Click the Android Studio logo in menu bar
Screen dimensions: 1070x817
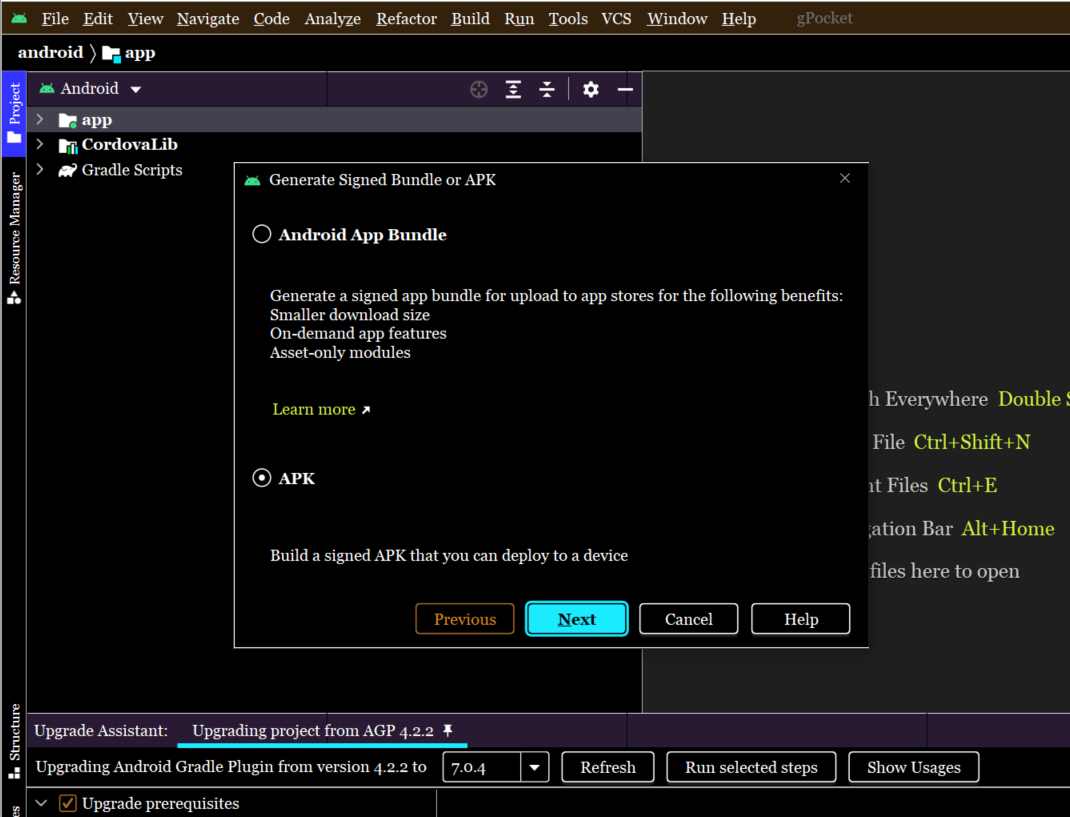click(19, 18)
